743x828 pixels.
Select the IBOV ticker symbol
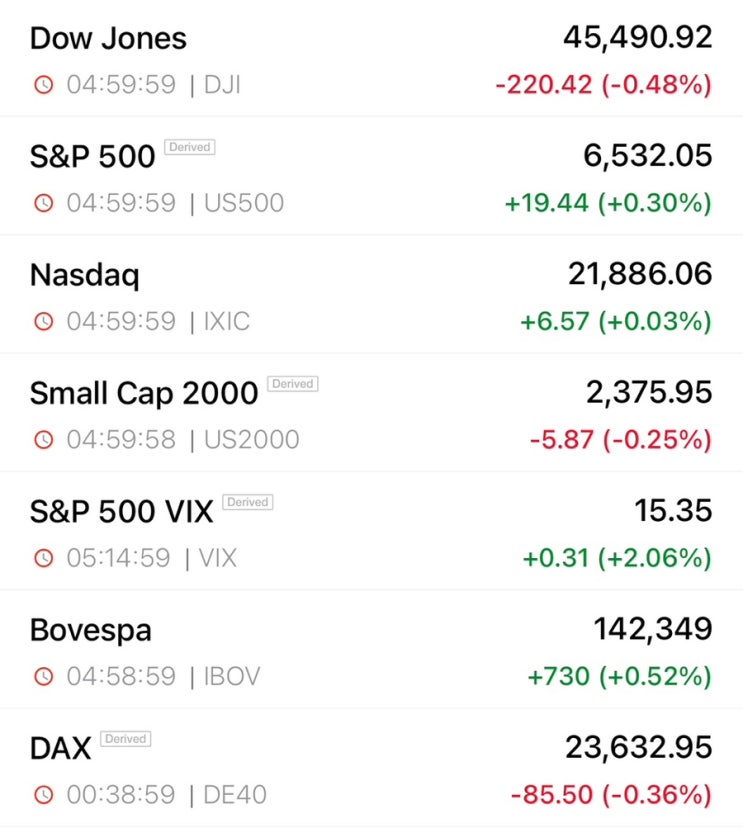(232, 676)
